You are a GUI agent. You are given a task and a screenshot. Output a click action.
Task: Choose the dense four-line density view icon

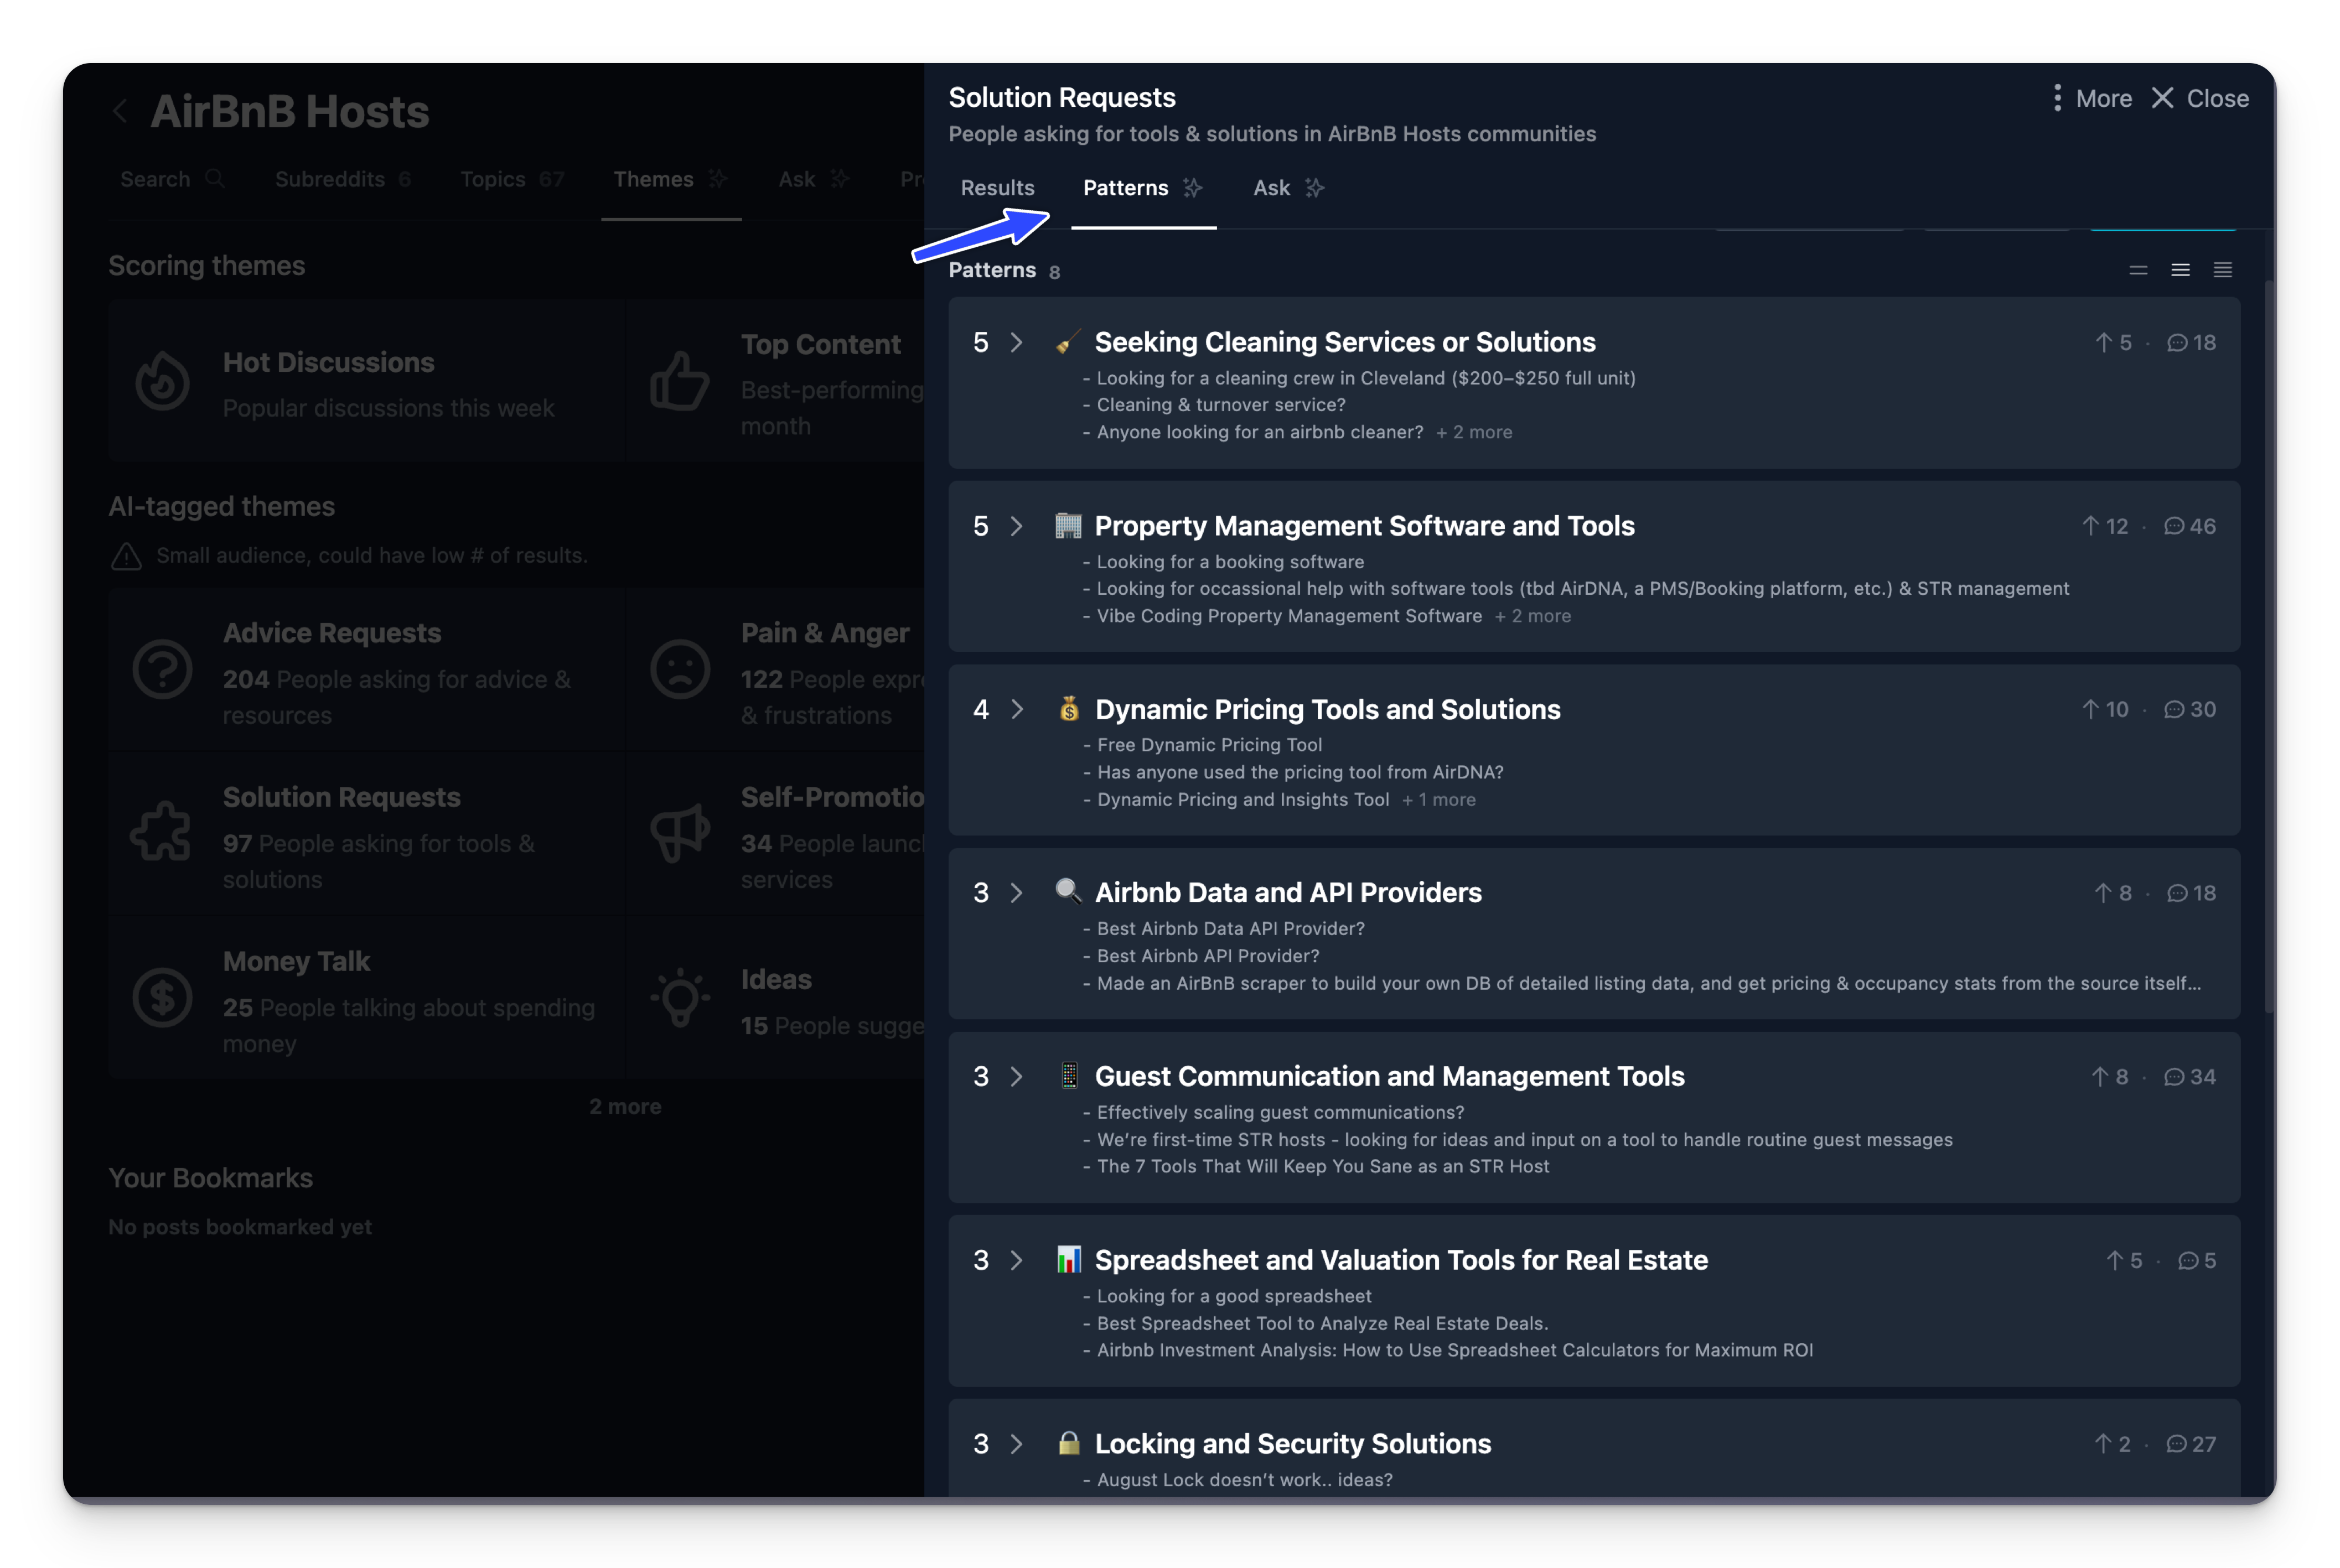[2222, 270]
